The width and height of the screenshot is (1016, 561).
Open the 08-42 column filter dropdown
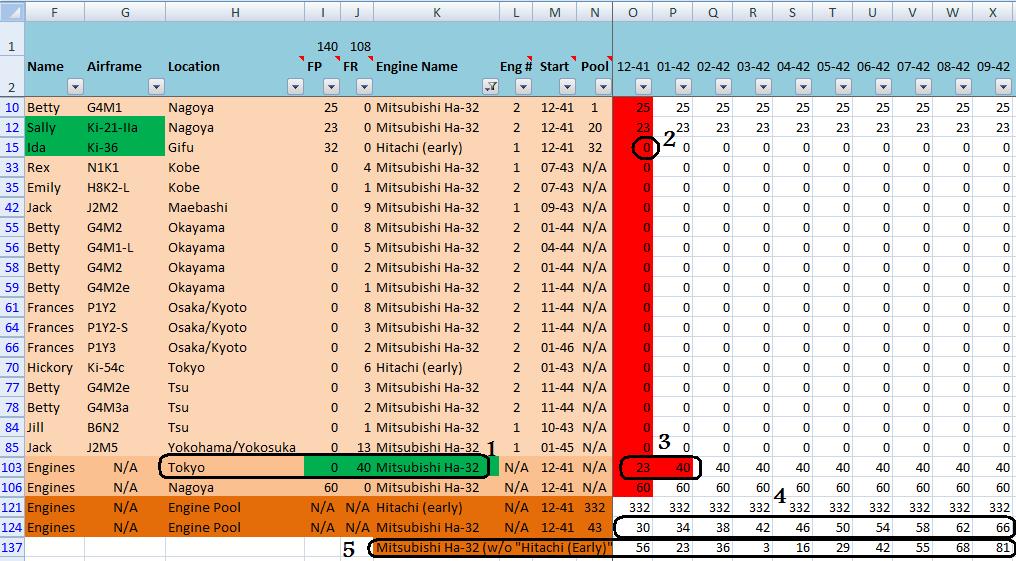964,87
